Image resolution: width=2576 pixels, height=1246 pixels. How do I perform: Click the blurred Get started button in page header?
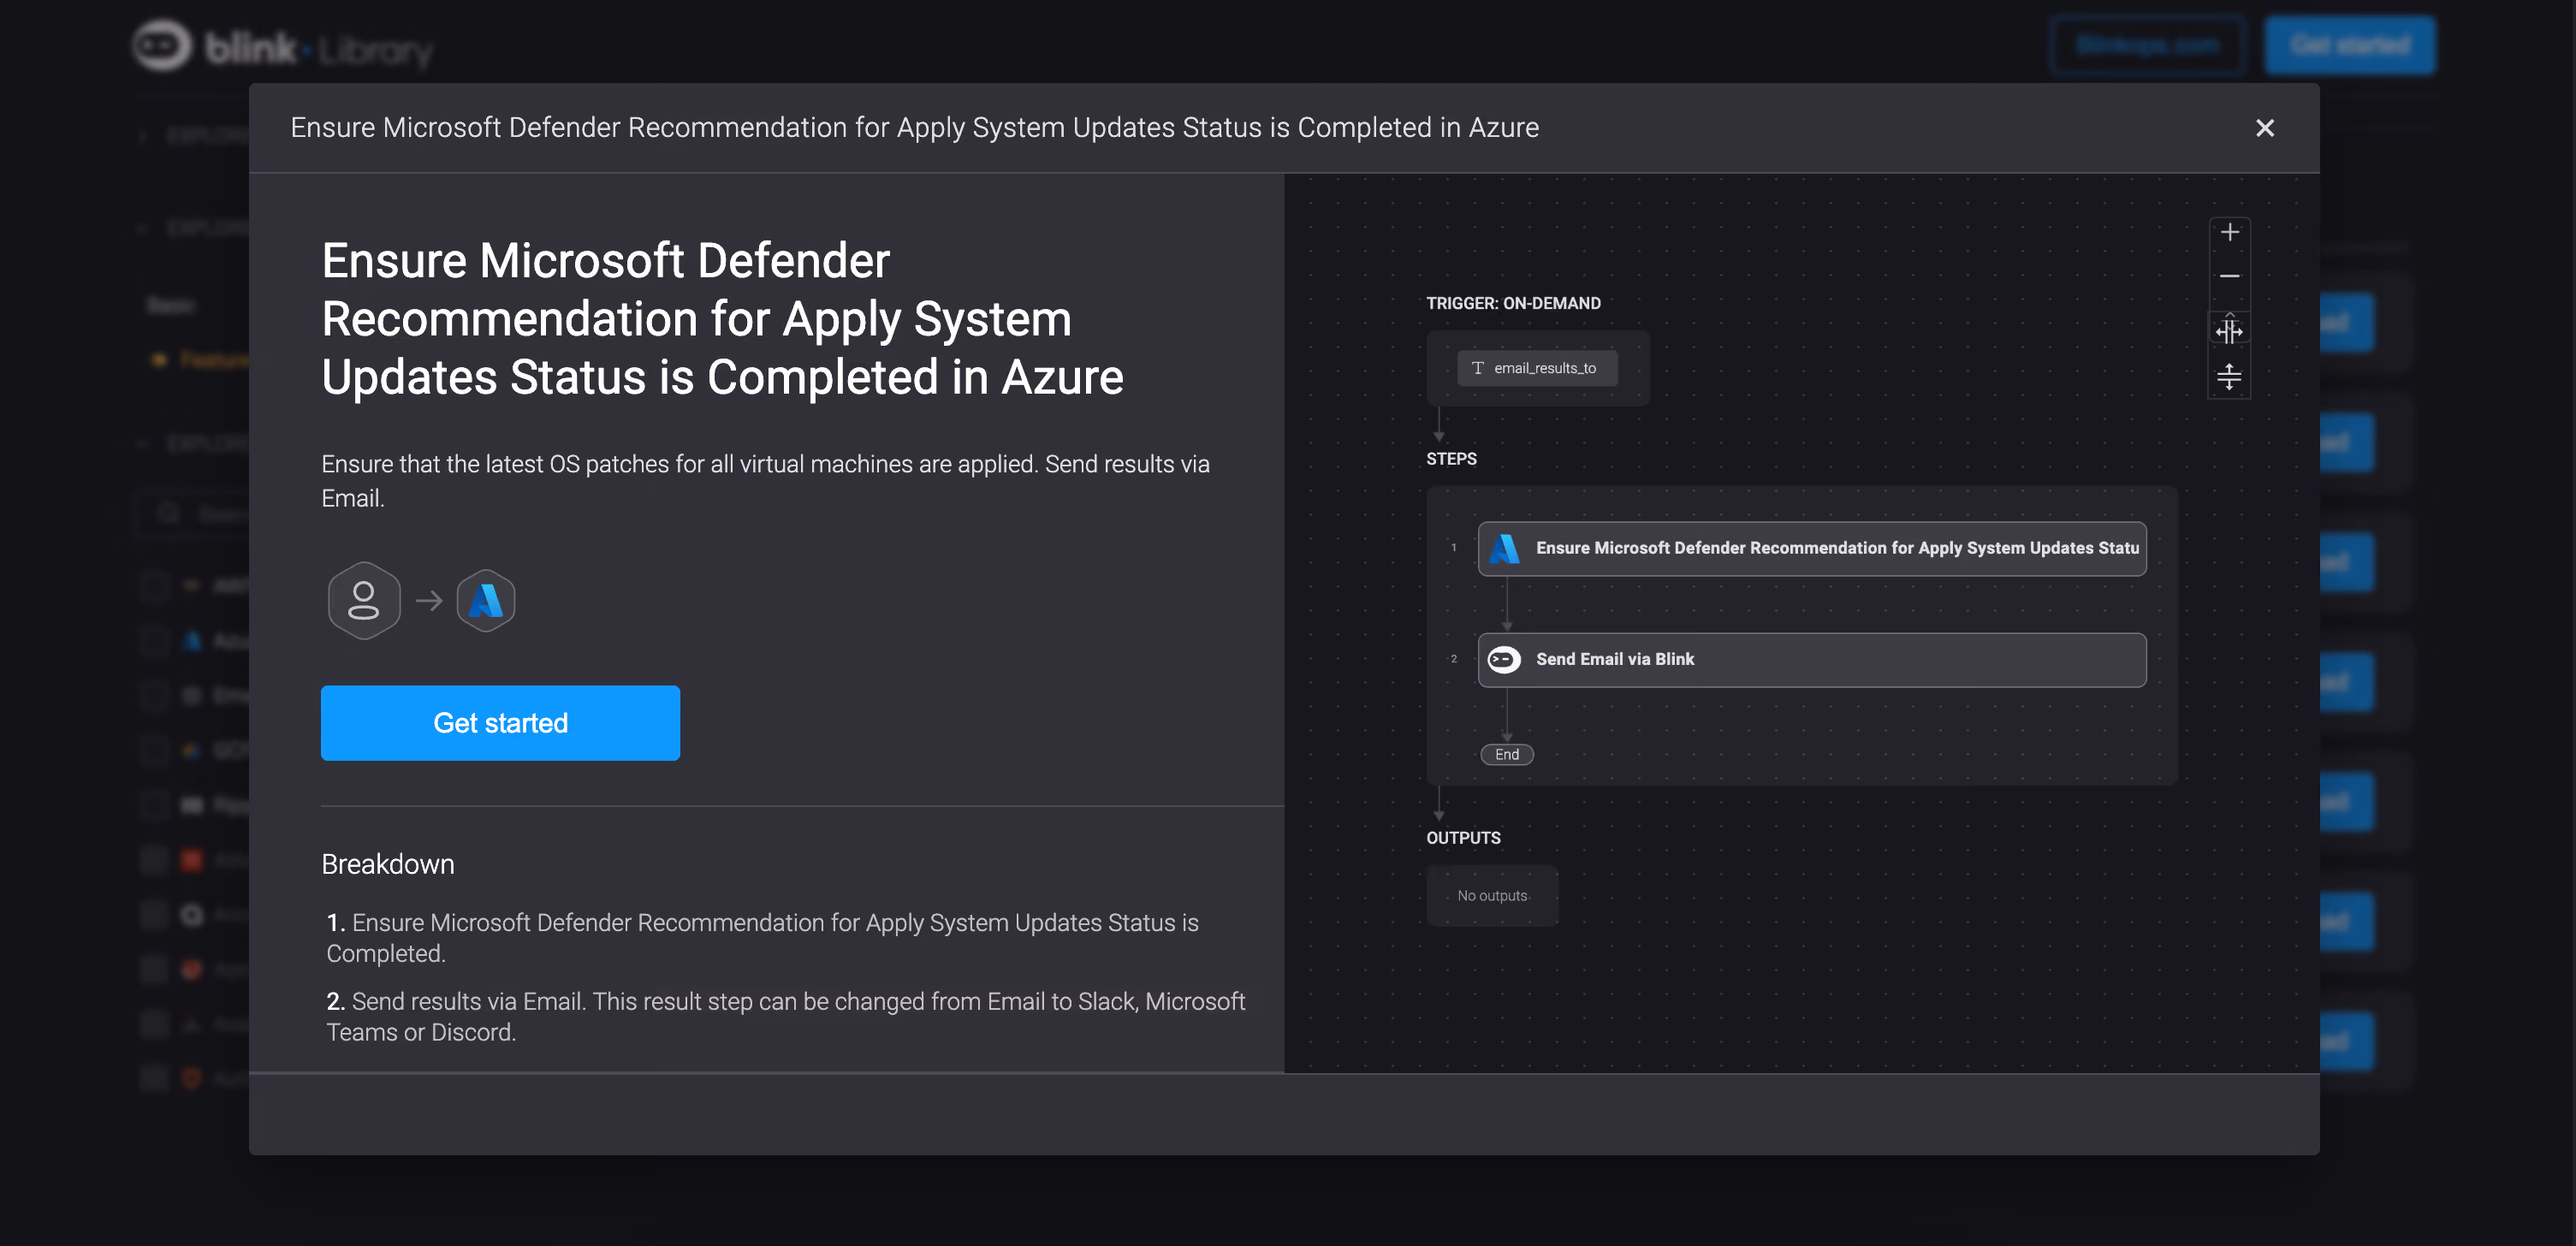(2350, 45)
